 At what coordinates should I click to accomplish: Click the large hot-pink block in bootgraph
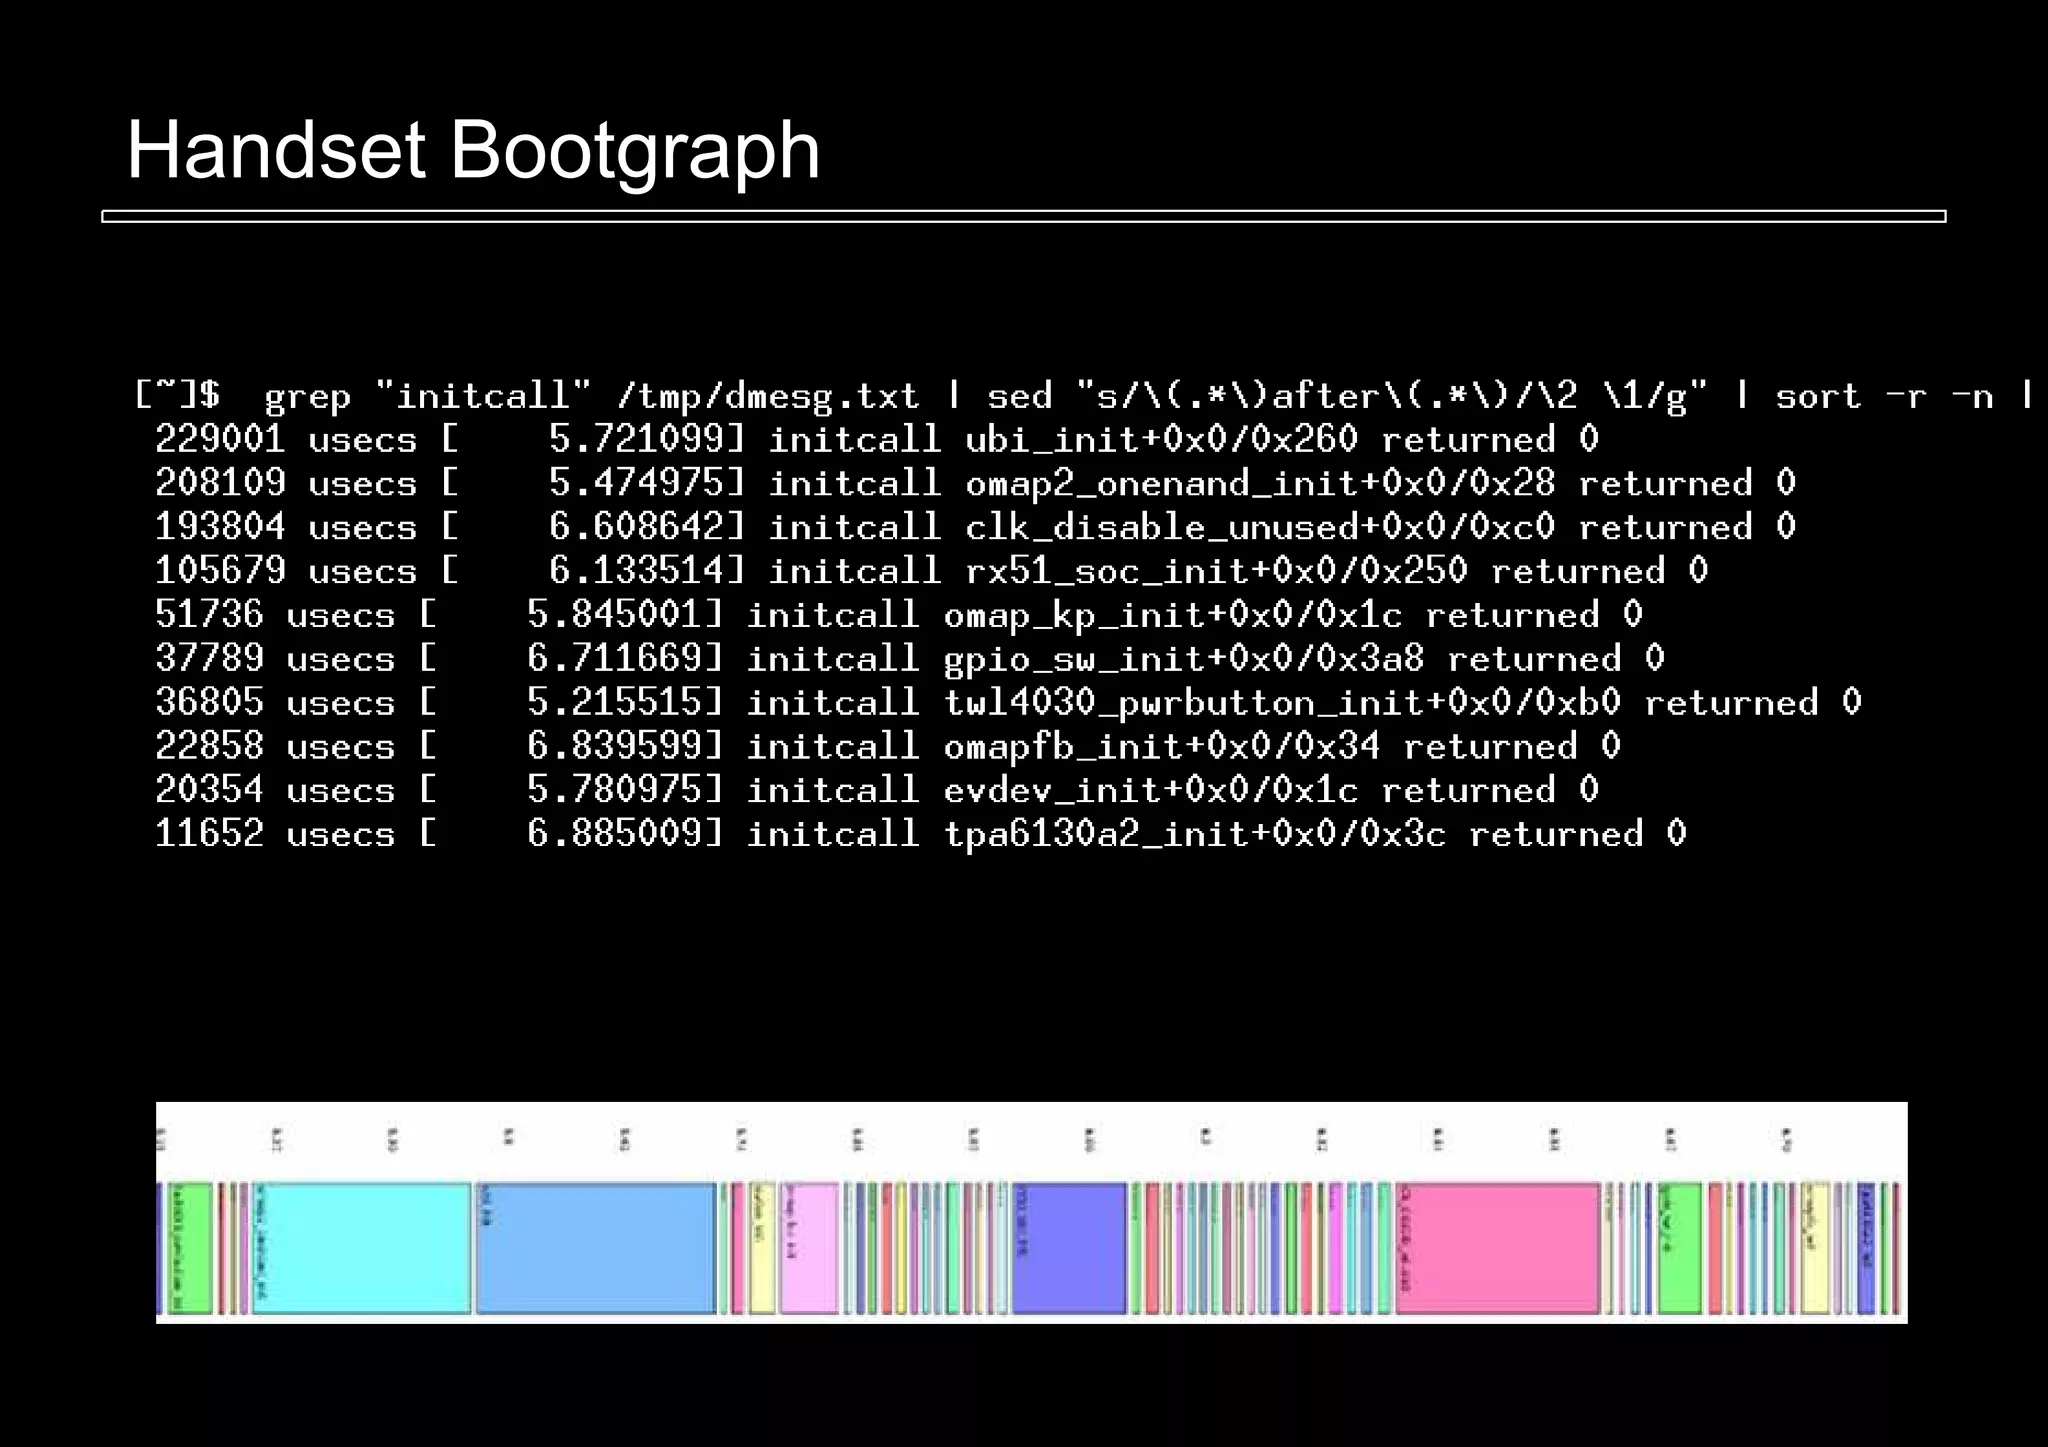1498,1248
